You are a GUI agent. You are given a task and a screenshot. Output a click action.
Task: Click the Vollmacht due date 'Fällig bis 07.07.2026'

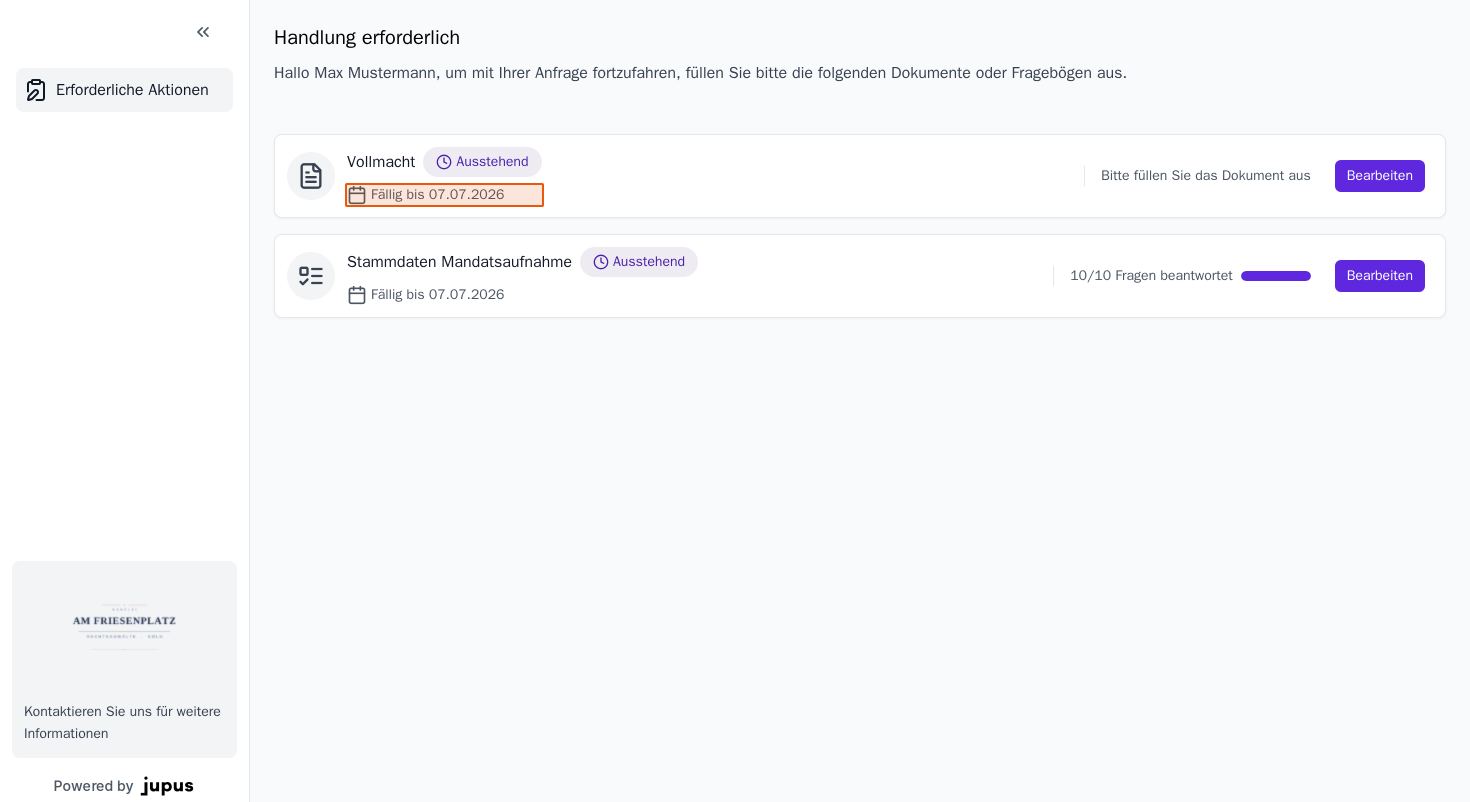click(438, 195)
